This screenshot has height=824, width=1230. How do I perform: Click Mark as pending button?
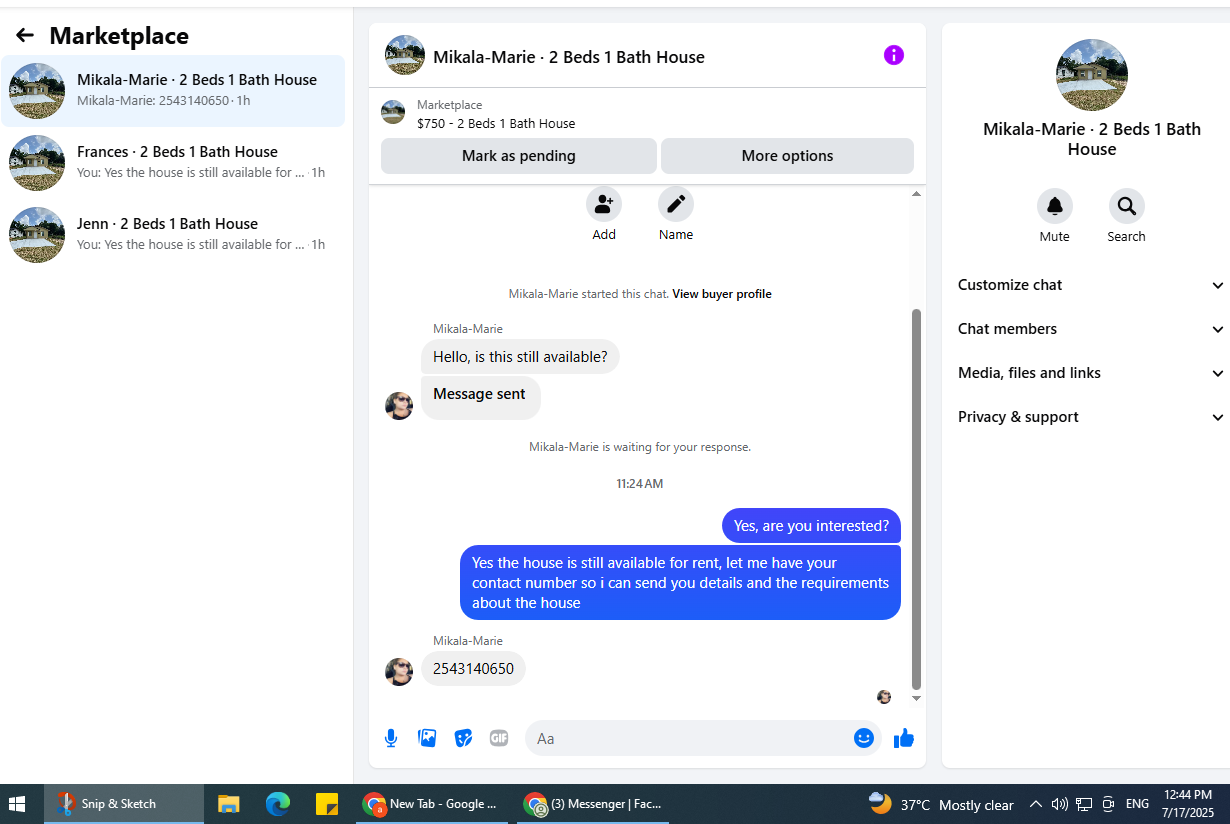[x=519, y=156]
